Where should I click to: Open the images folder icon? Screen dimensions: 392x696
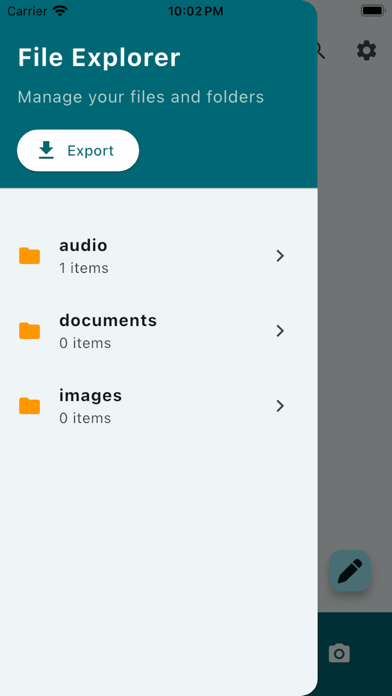(29, 406)
